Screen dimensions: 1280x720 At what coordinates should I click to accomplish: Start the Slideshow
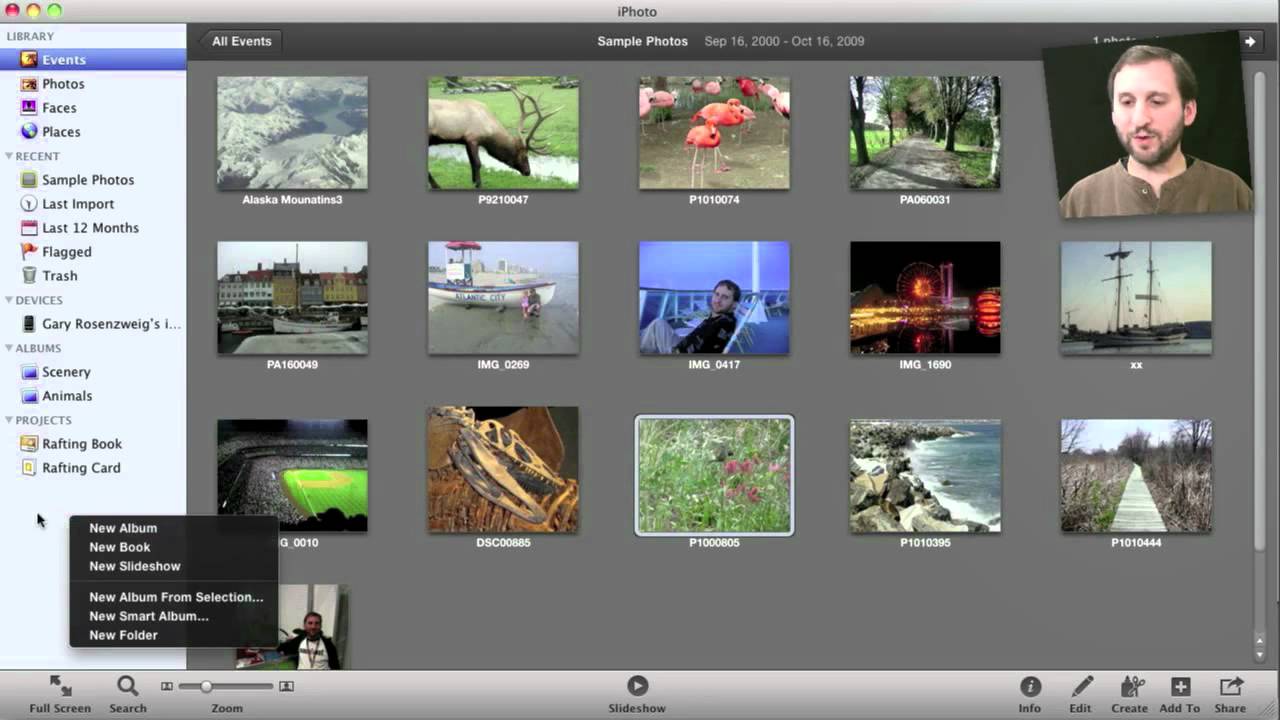(x=637, y=693)
